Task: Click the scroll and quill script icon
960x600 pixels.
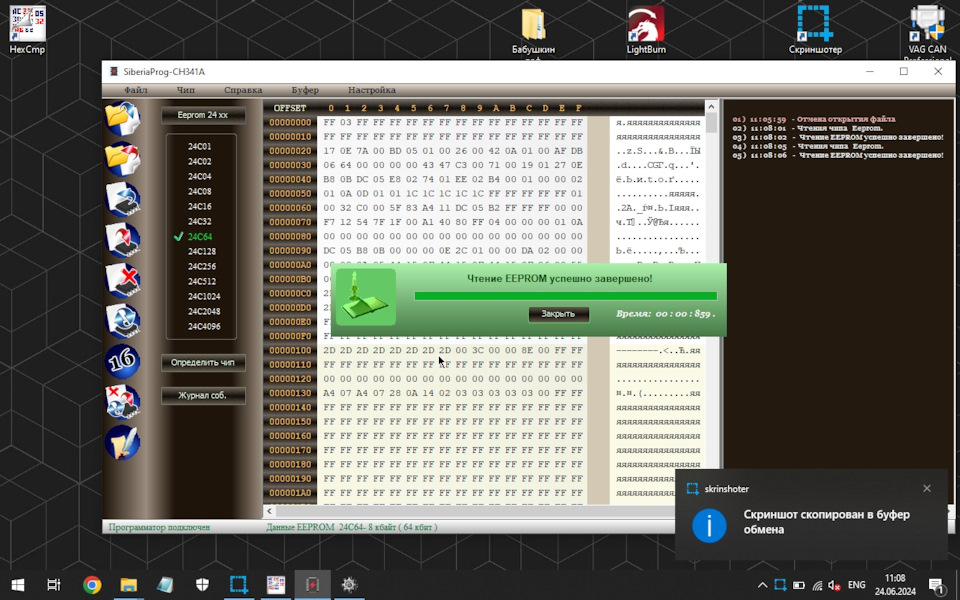Action: [122, 442]
